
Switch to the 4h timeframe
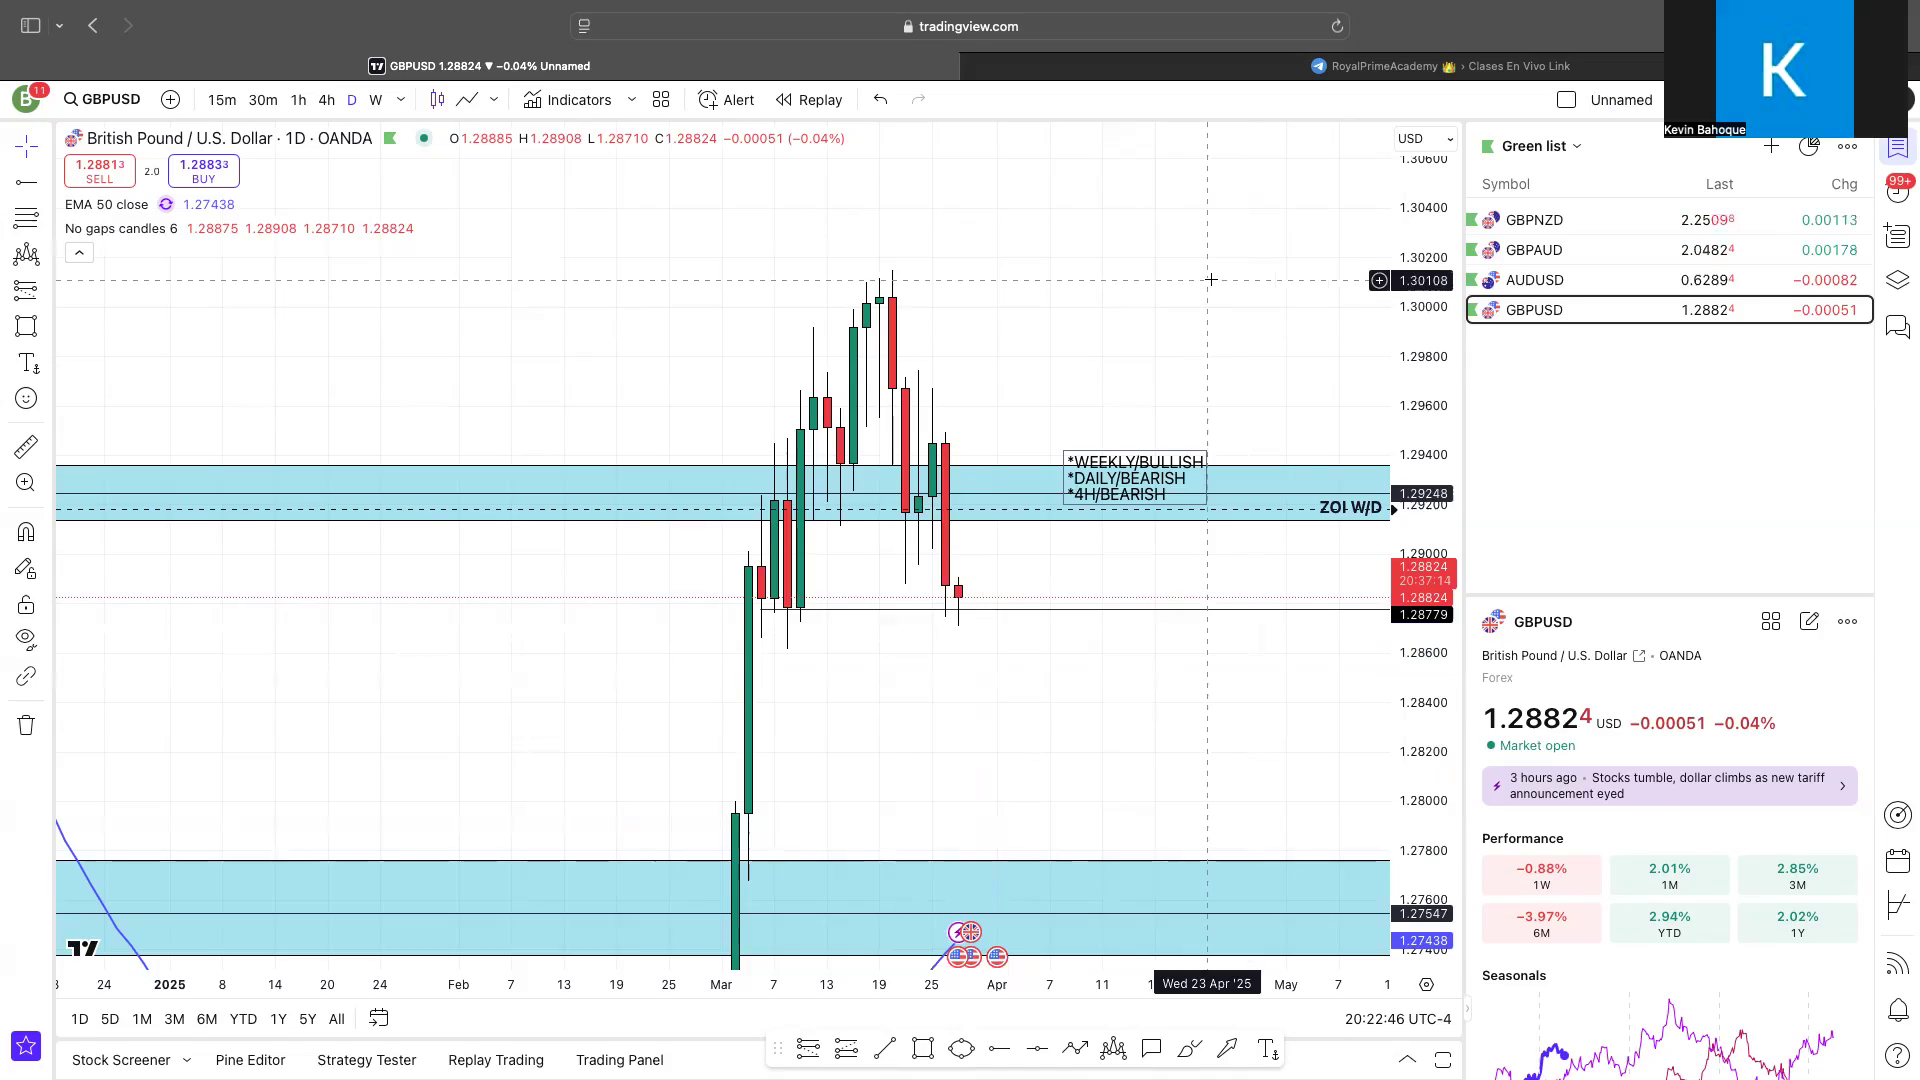click(326, 99)
